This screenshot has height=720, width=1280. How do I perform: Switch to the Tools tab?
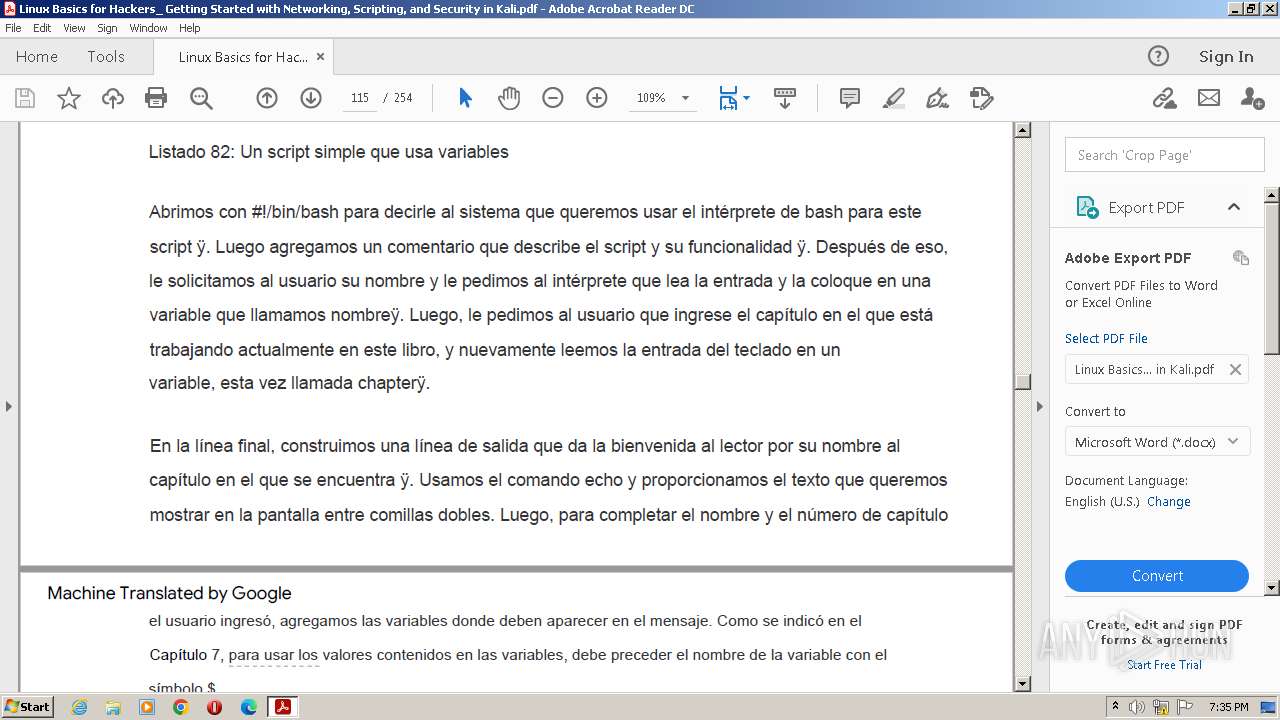click(106, 57)
